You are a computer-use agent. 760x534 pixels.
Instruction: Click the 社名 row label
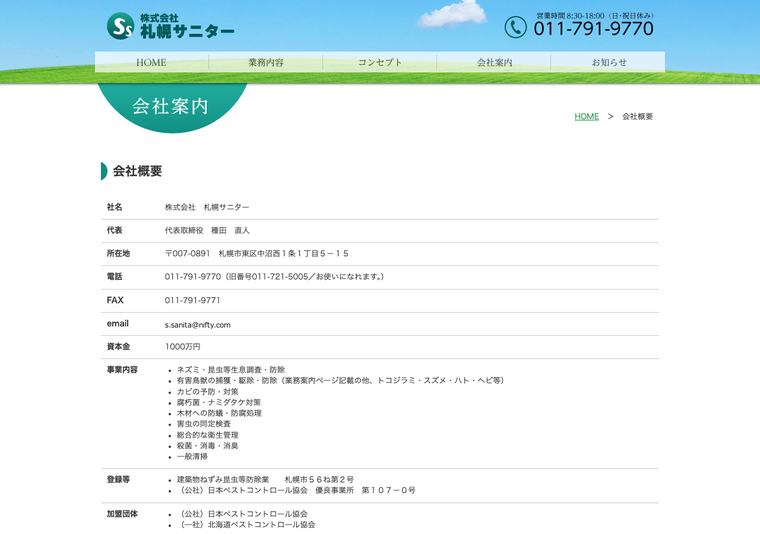click(114, 207)
